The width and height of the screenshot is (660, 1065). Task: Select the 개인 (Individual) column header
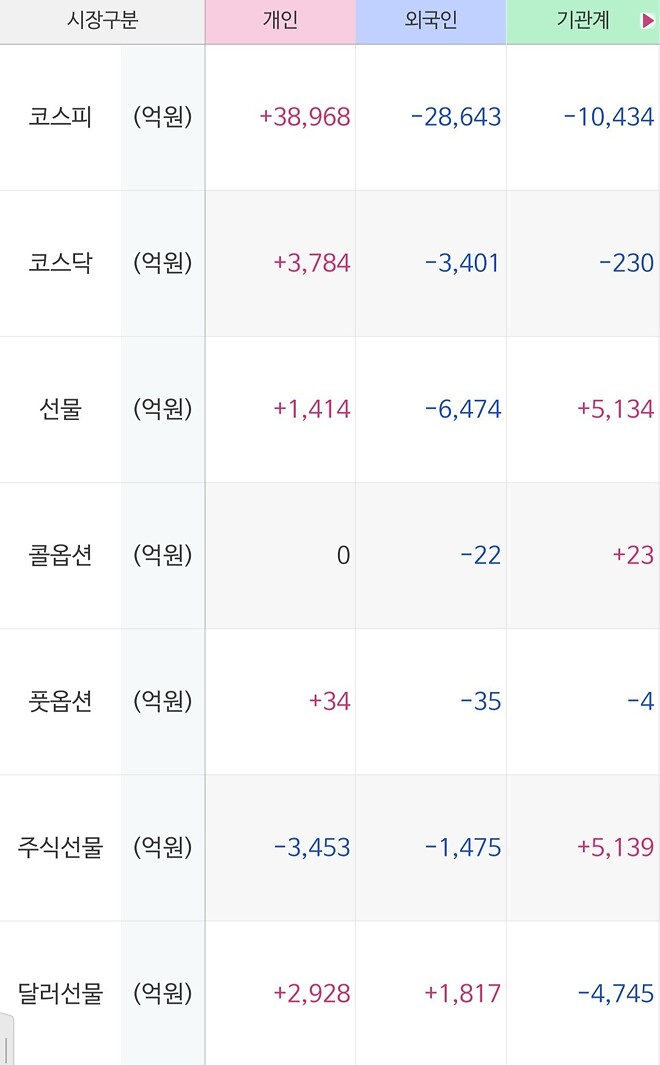[280, 19]
